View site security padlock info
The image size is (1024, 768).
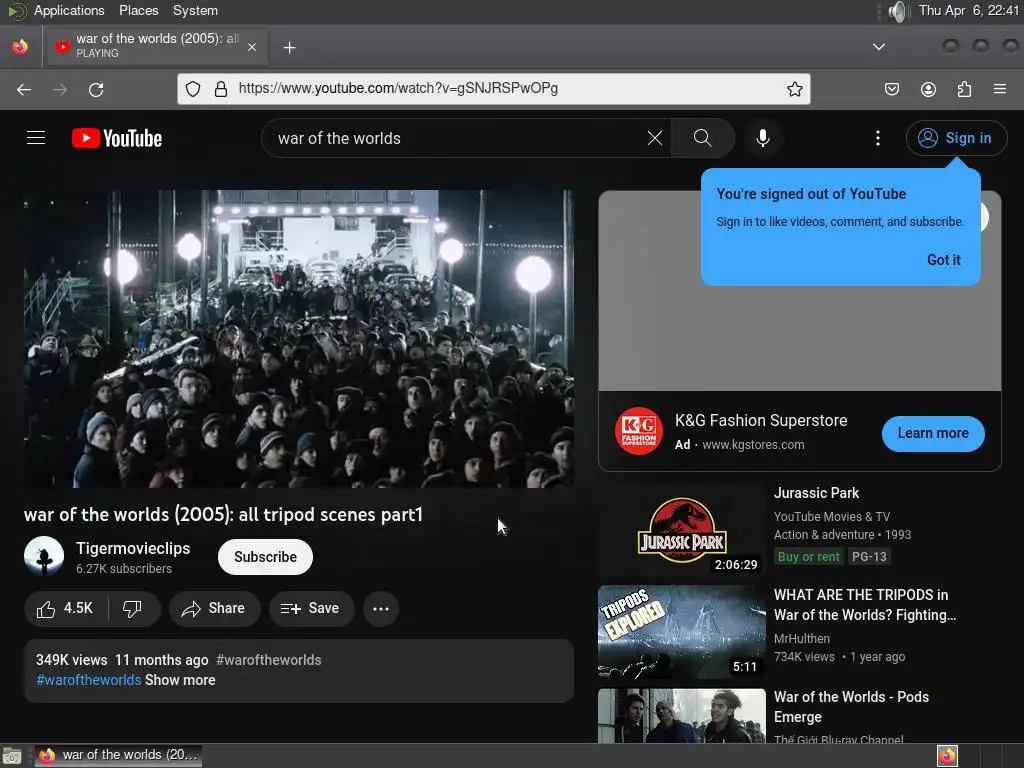click(221, 89)
